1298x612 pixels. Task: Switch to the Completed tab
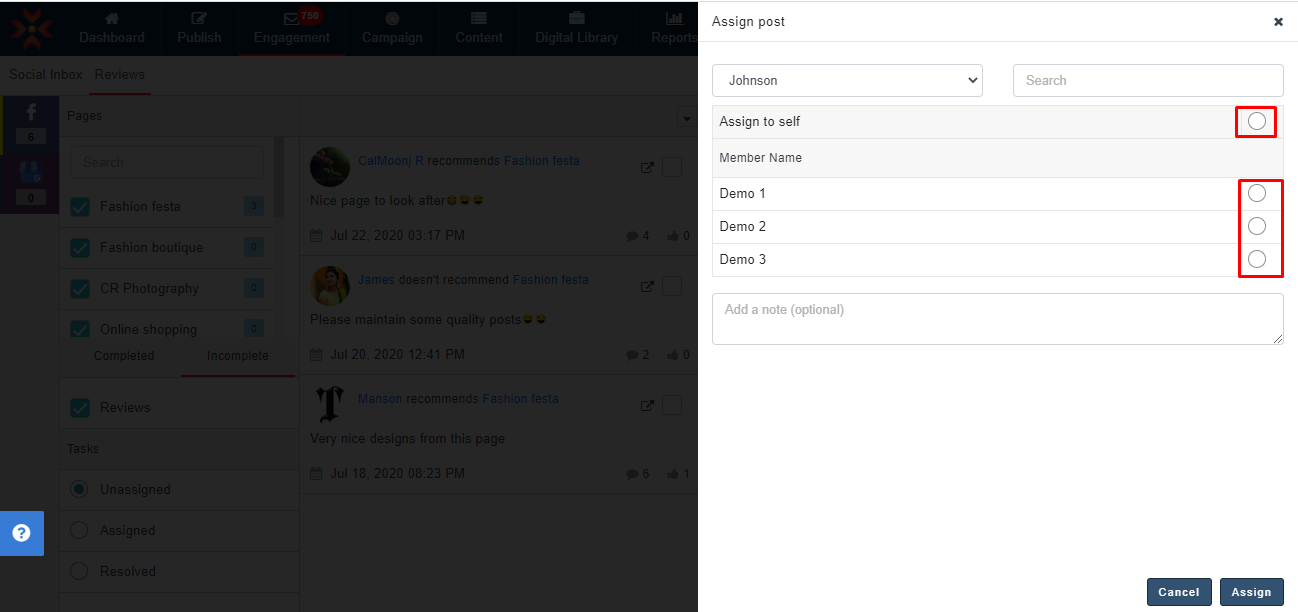(124, 356)
